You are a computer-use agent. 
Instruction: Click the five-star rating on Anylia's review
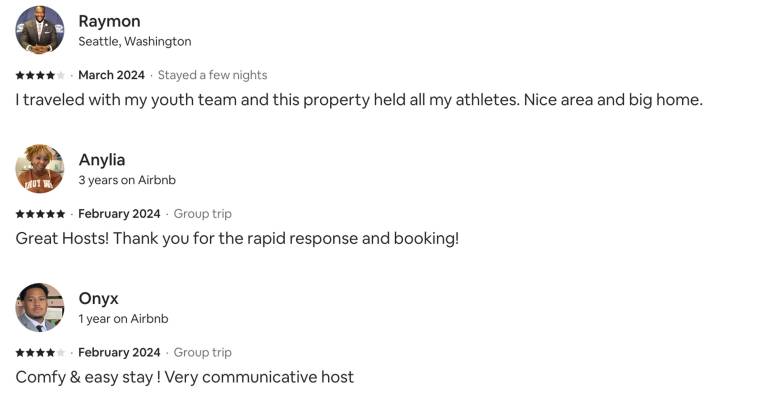point(40,214)
